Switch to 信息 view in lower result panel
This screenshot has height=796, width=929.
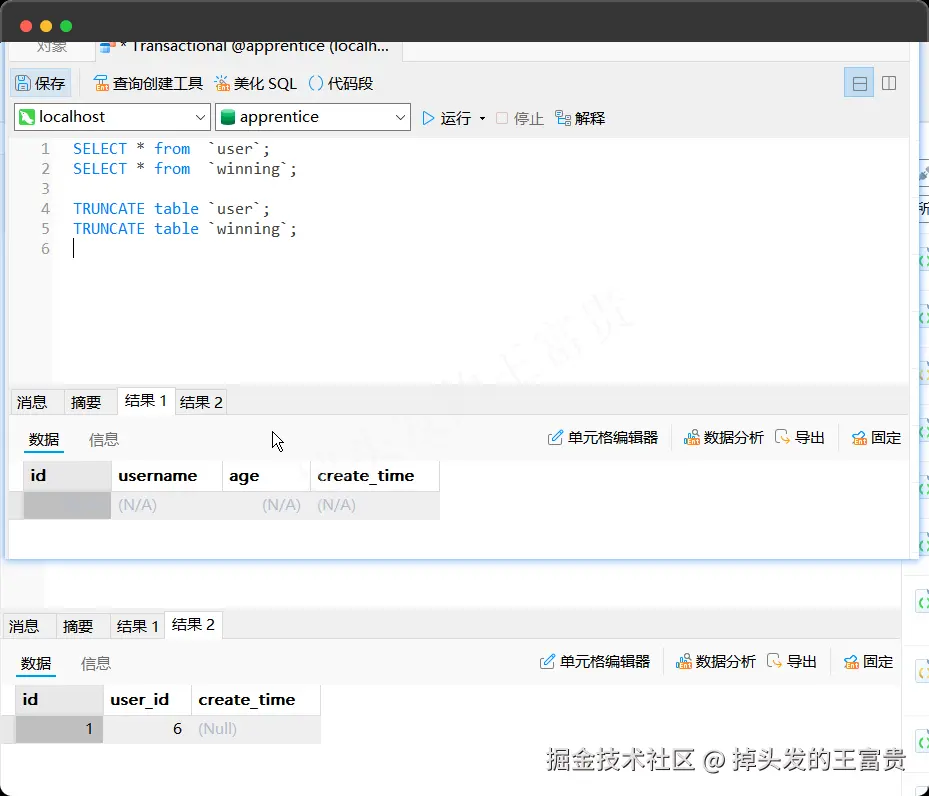tap(96, 663)
